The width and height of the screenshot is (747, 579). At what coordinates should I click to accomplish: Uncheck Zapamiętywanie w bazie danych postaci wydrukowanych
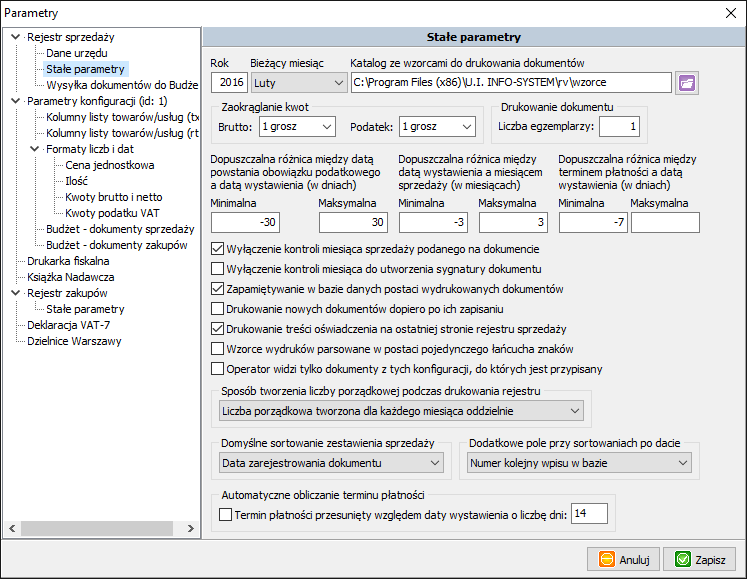point(219,289)
